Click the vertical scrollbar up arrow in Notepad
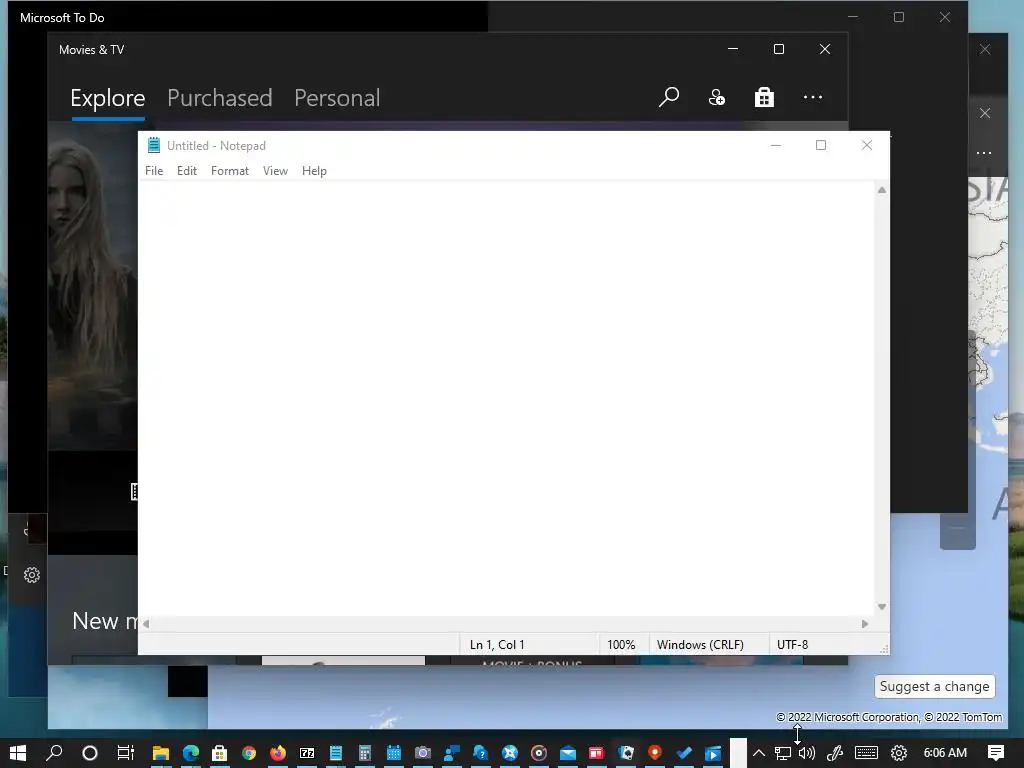1024x768 pixels. click(882, 190)
